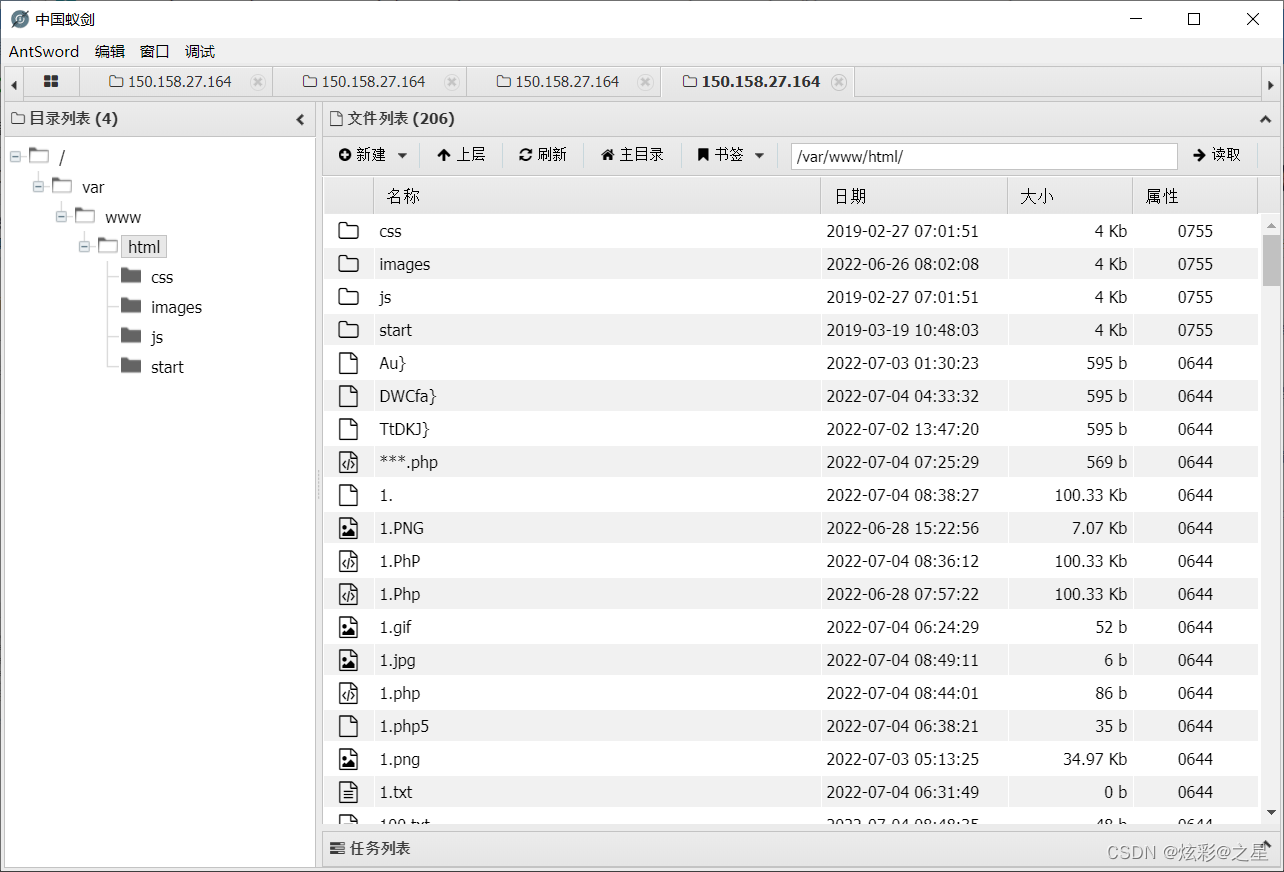Click folder icon of css row
Viewport: 1284px width, 872px height.
click(x=348, y=231)
